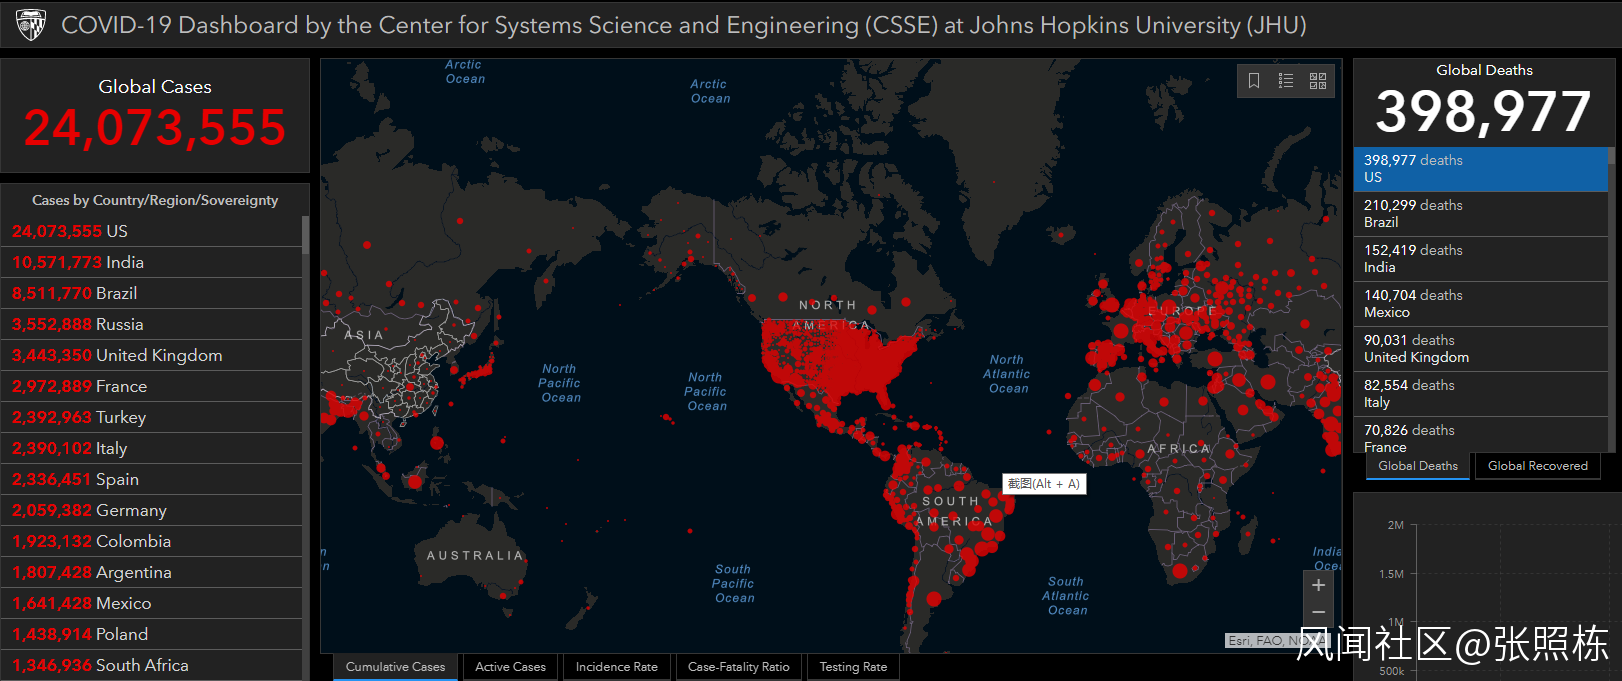Select Colombia in cases list
This screenshot has width=1622, height=681.
tap(152, 541)
